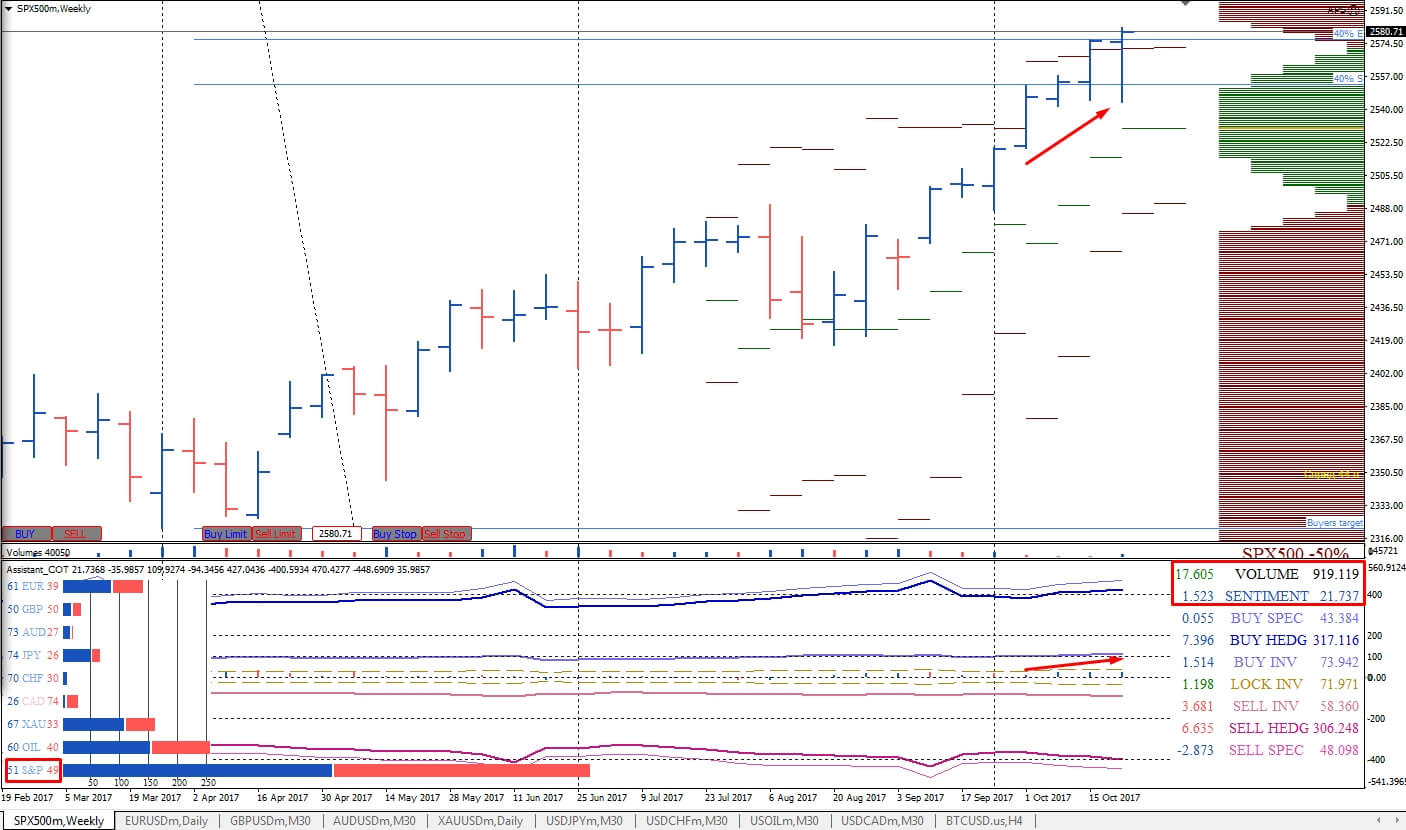Click the SELL SPEC legend label

[x=1266, y=750]
